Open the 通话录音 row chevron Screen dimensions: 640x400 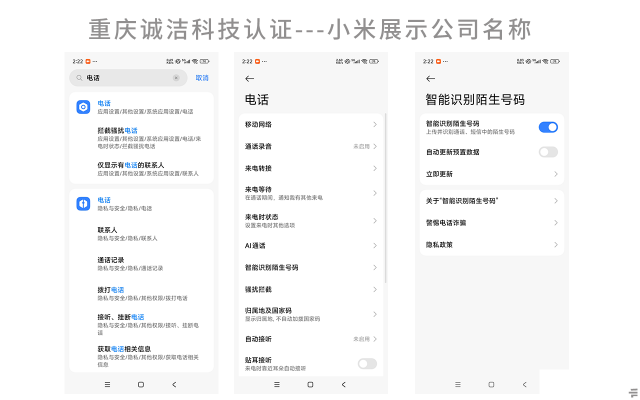(374, 146)
